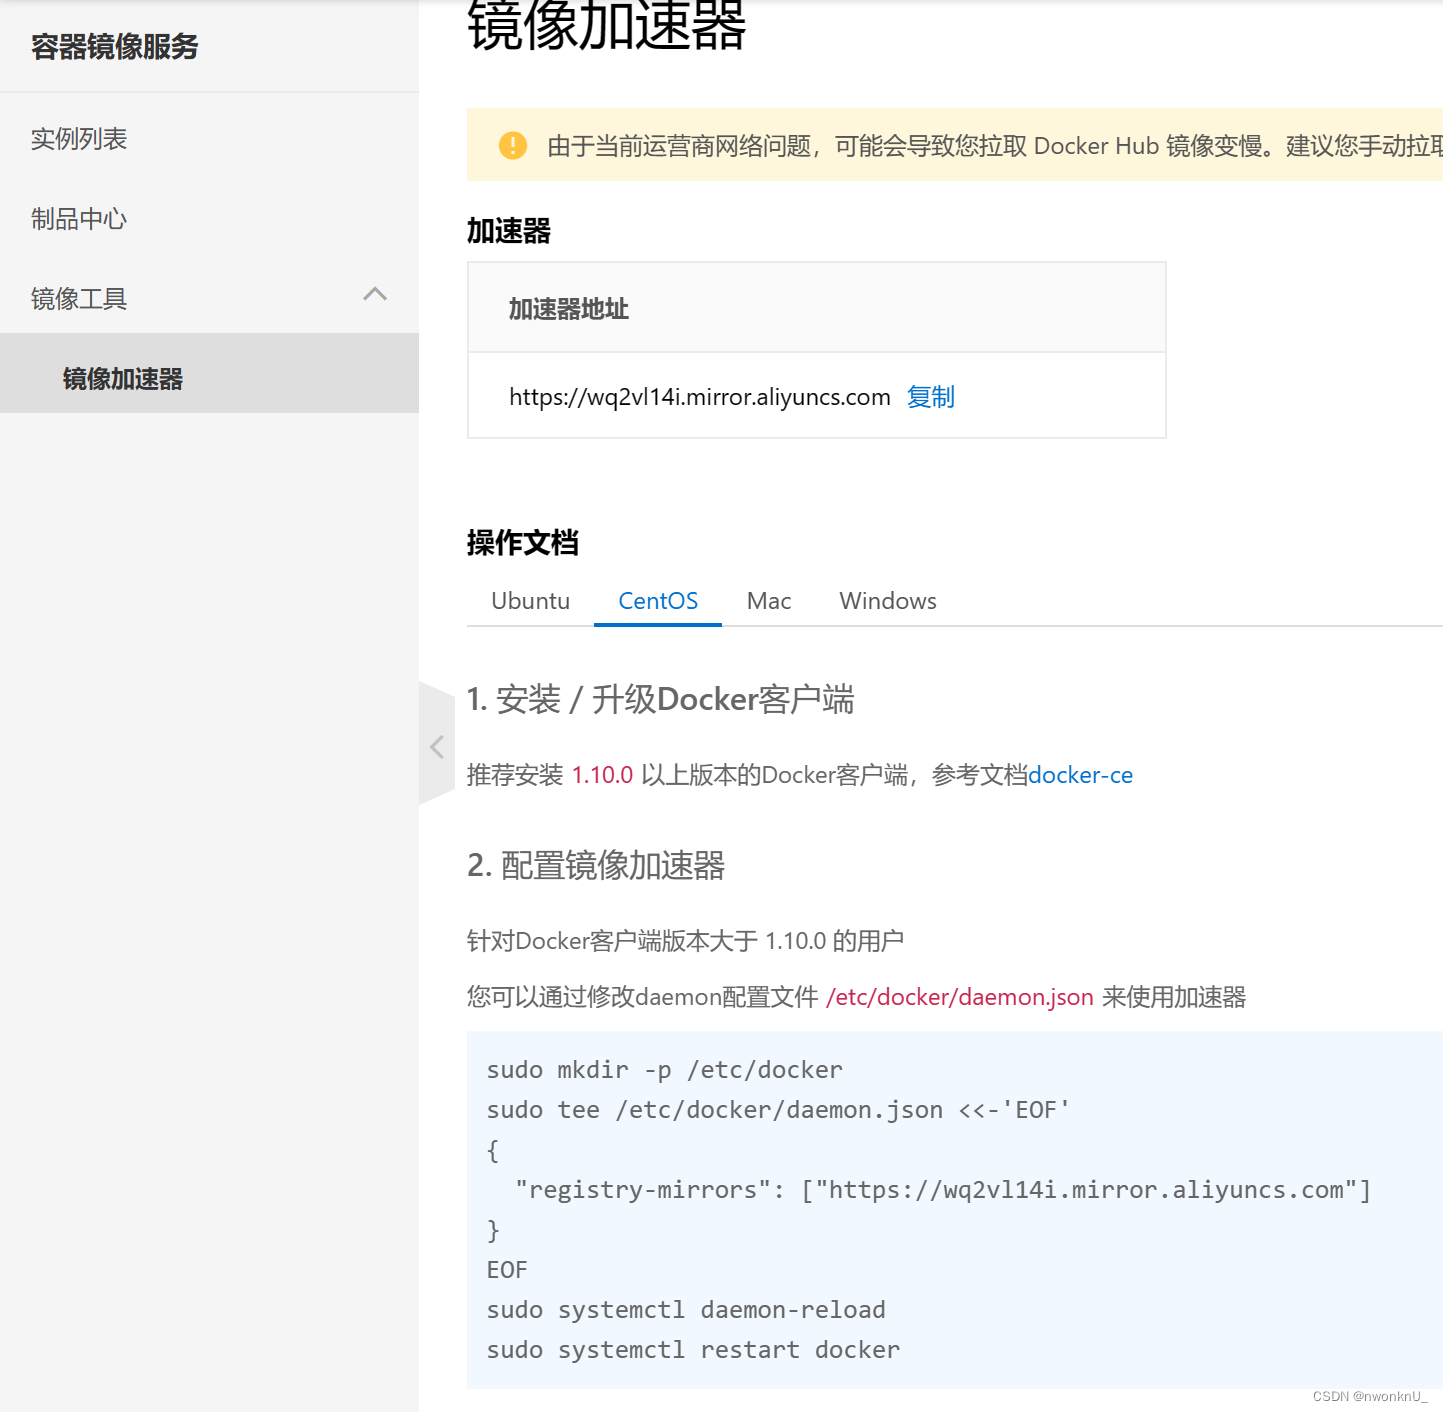Click the 容器镜像服务 service logo heading
Screen dimensions: 1443x1412
coord(115,46)
